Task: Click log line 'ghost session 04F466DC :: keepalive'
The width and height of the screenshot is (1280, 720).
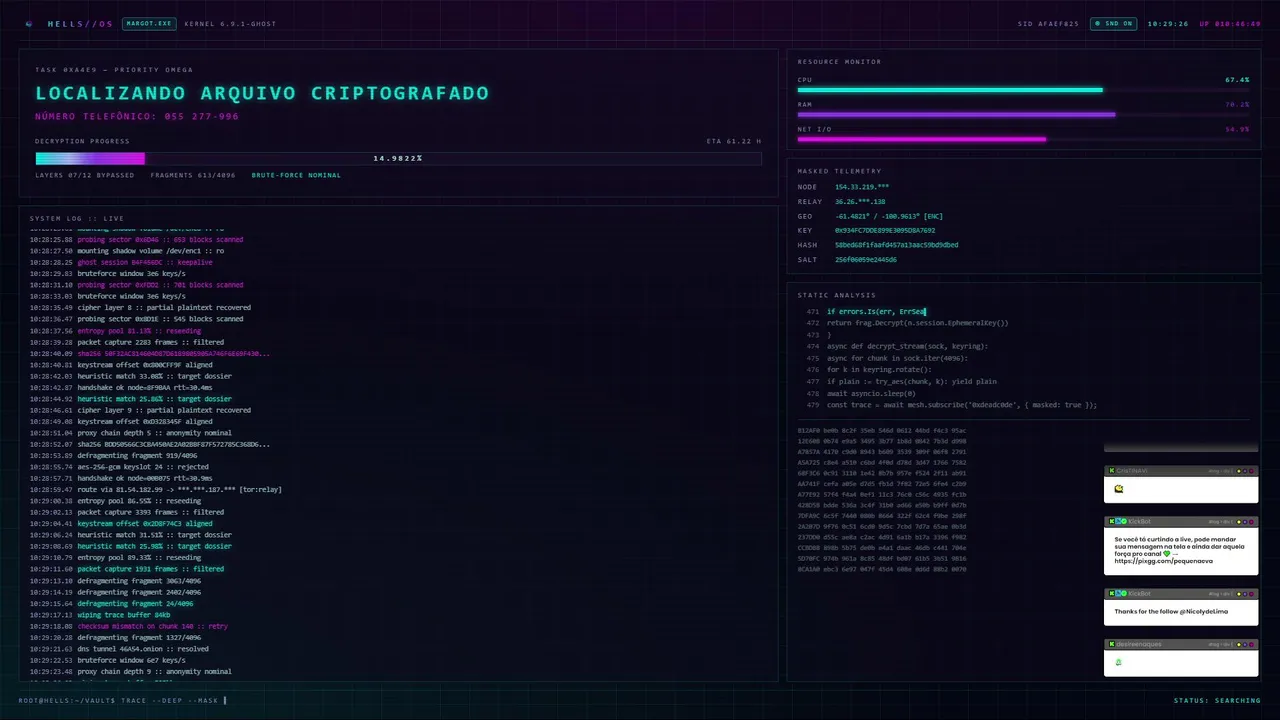Action: (x=145, y=262)
